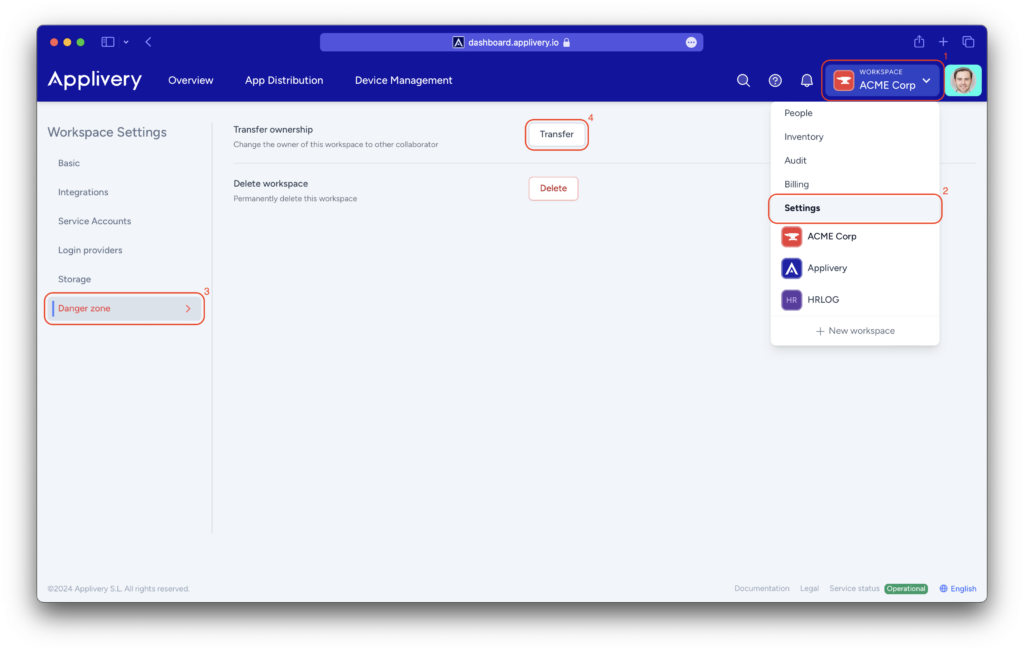
Task: Click the user profile avatar
Action: click(963, 80)
